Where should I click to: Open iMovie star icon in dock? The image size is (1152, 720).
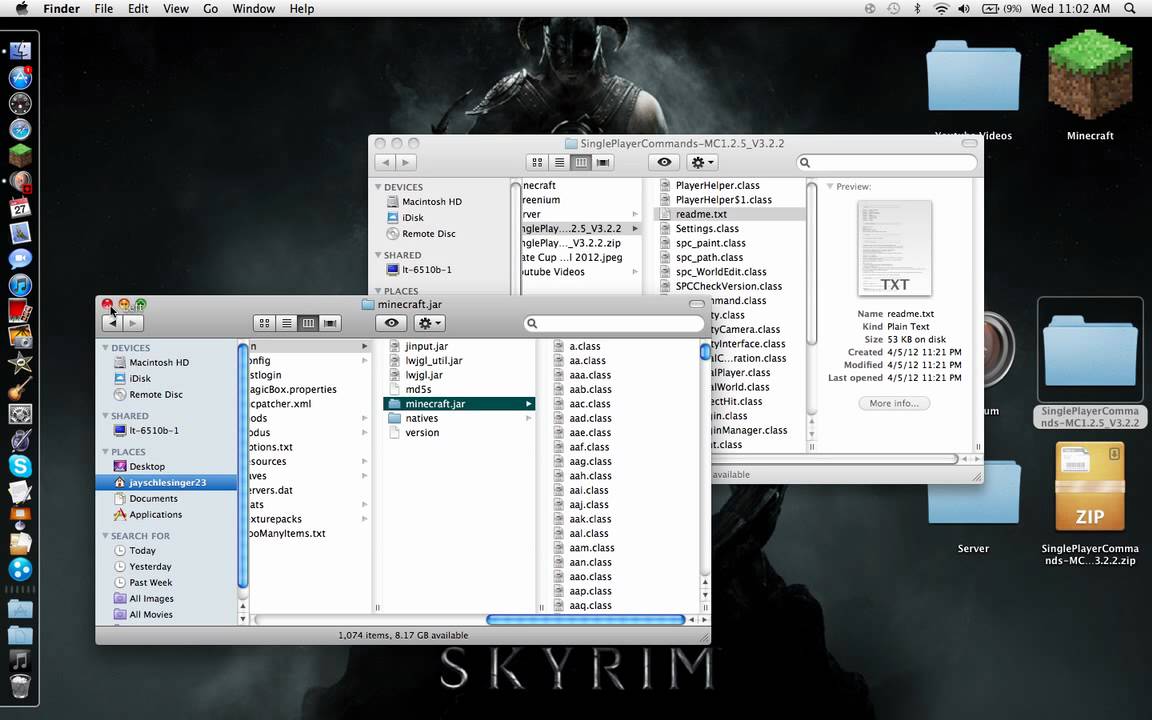pos(20,362)
